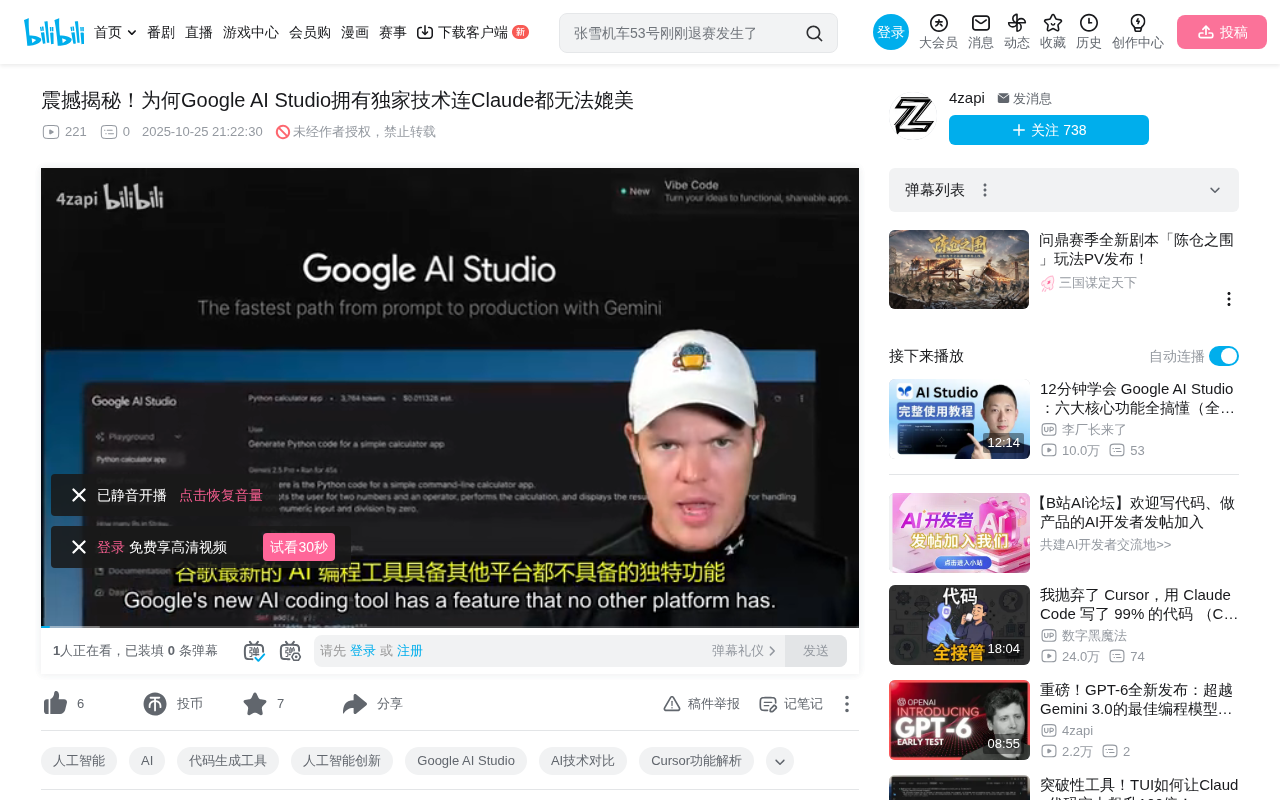Screen dimensions: 1280x800
Task: Toggle 自动连播 autoplay switch
Action: (x=1224, y=356)
